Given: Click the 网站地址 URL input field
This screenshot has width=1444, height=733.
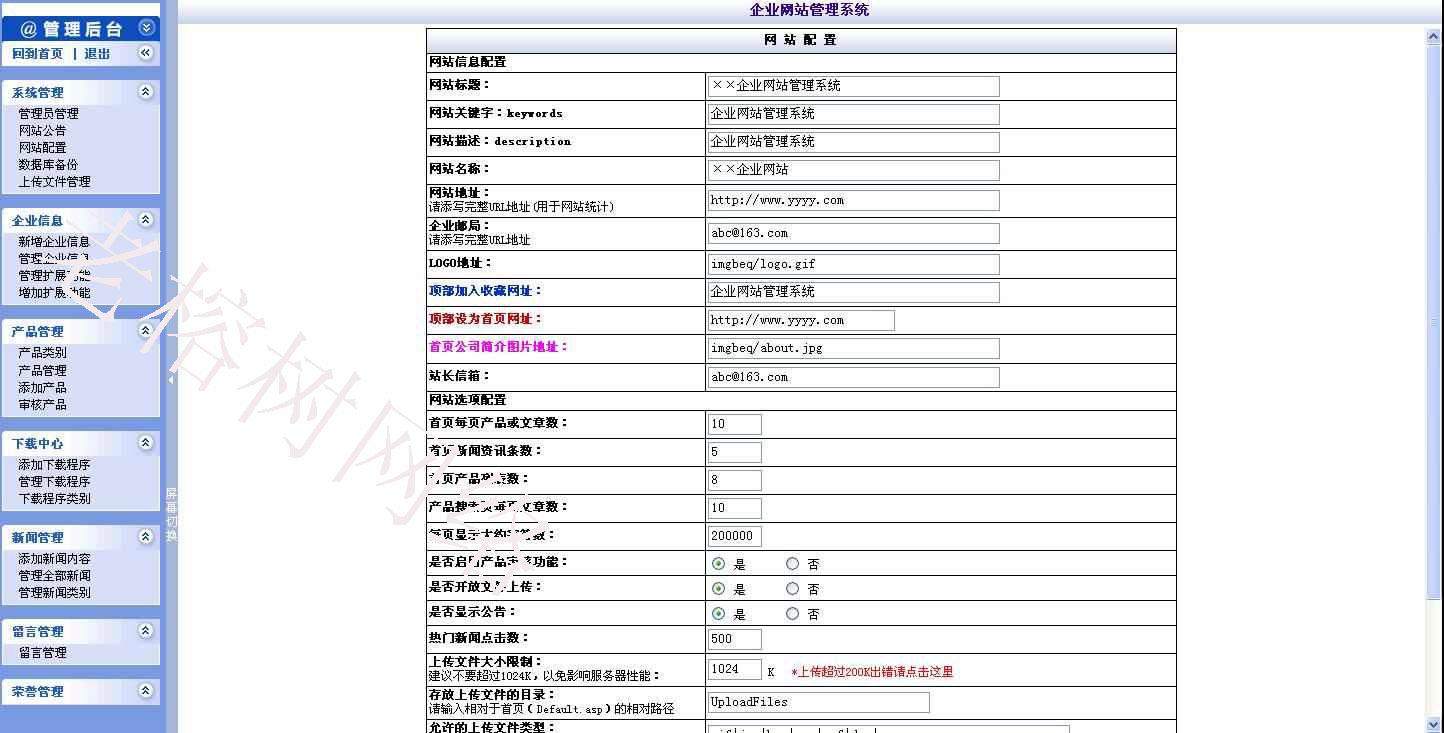Looking at the screenshot, I should coord(854,200).
